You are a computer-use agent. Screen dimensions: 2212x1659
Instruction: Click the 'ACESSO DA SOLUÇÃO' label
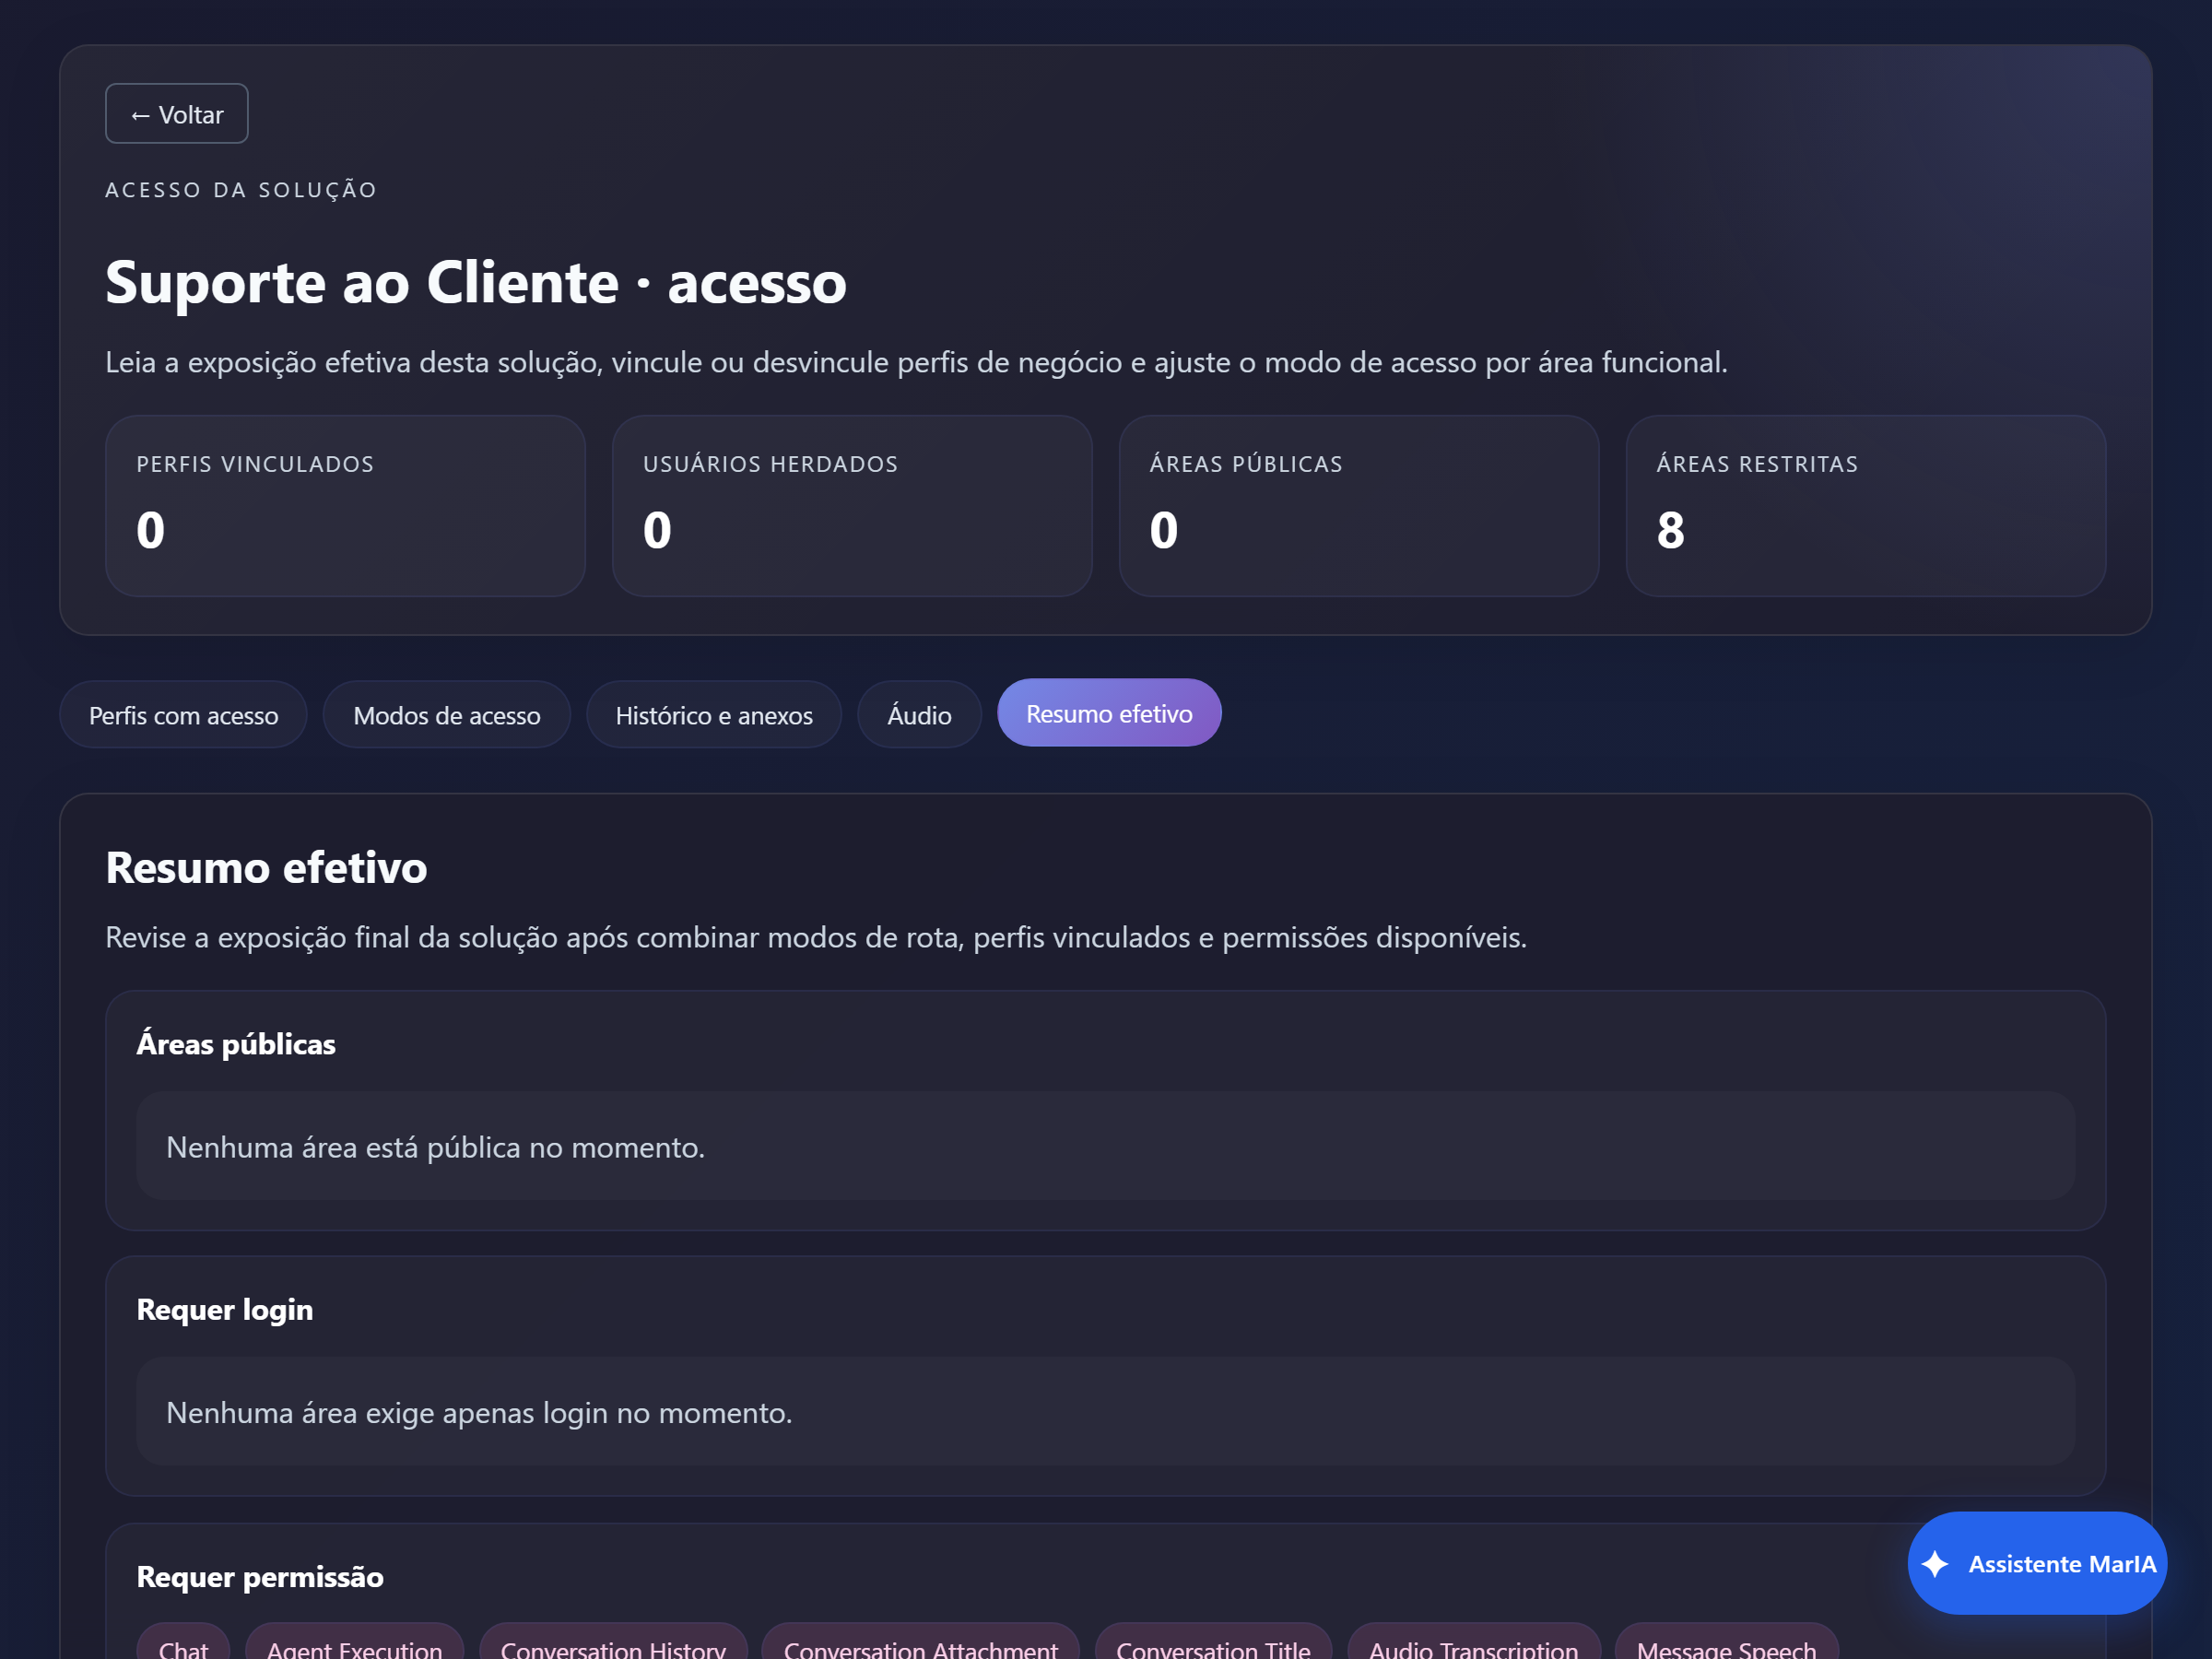(241, 190)
